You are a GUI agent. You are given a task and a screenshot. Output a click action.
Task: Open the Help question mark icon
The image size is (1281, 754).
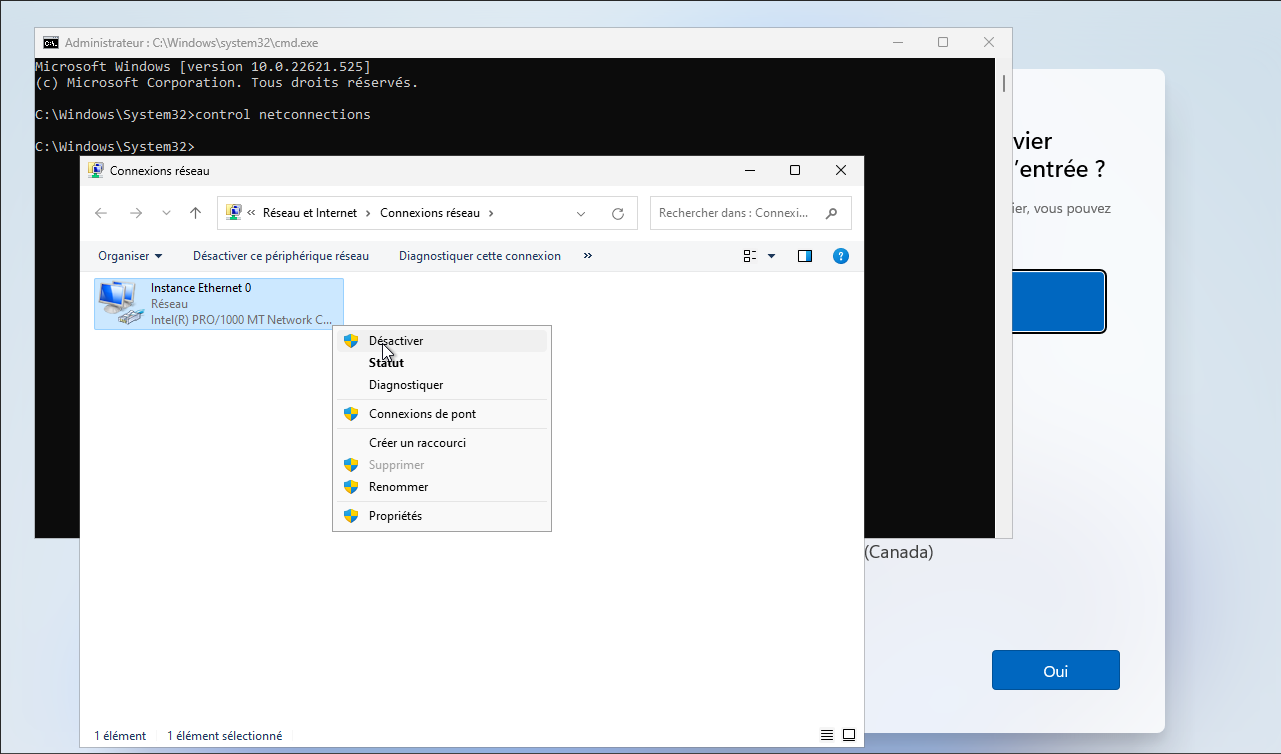click(x=841, y=255)
